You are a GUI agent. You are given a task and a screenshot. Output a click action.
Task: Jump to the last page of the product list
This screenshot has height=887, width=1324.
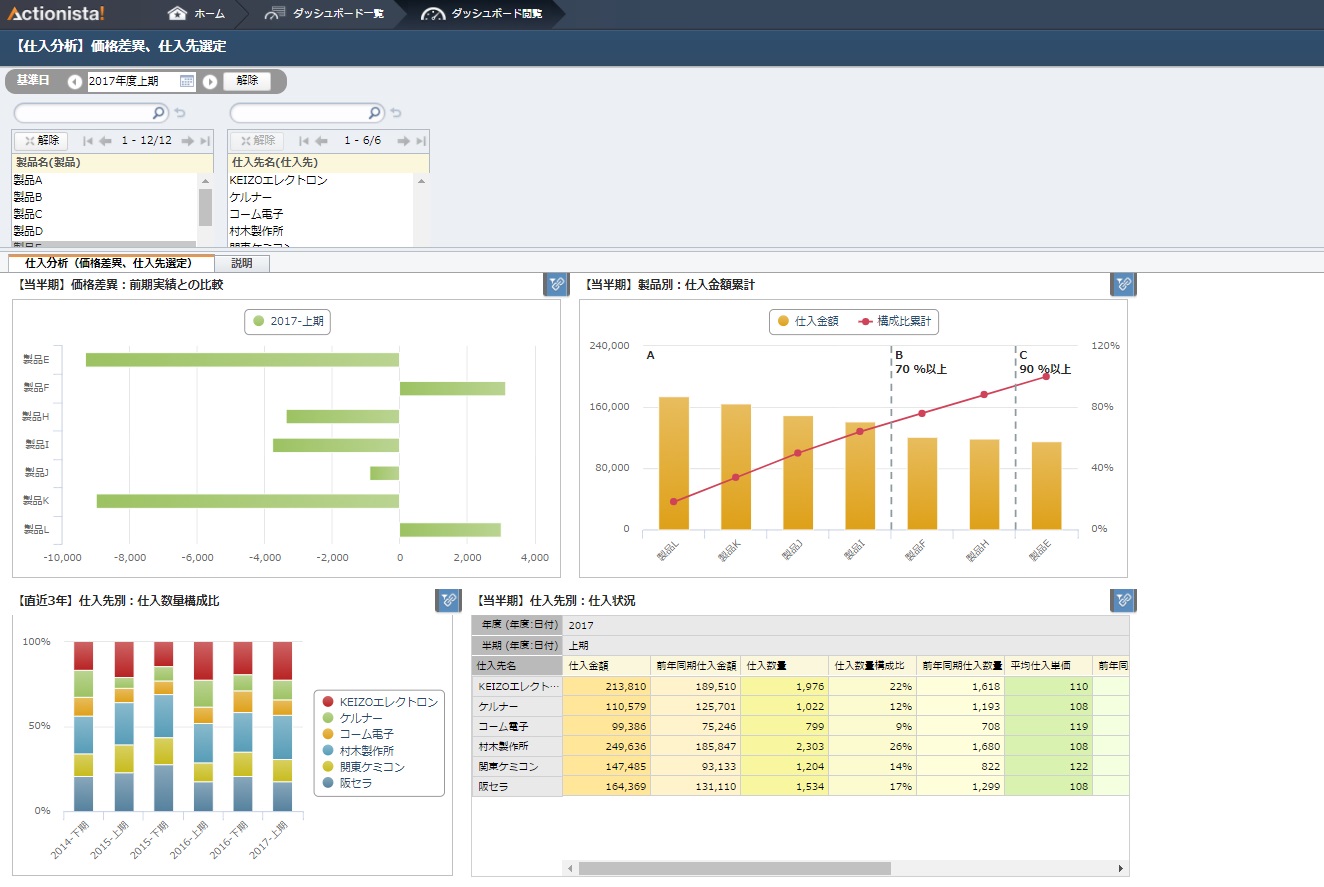[x=205, y=141]
